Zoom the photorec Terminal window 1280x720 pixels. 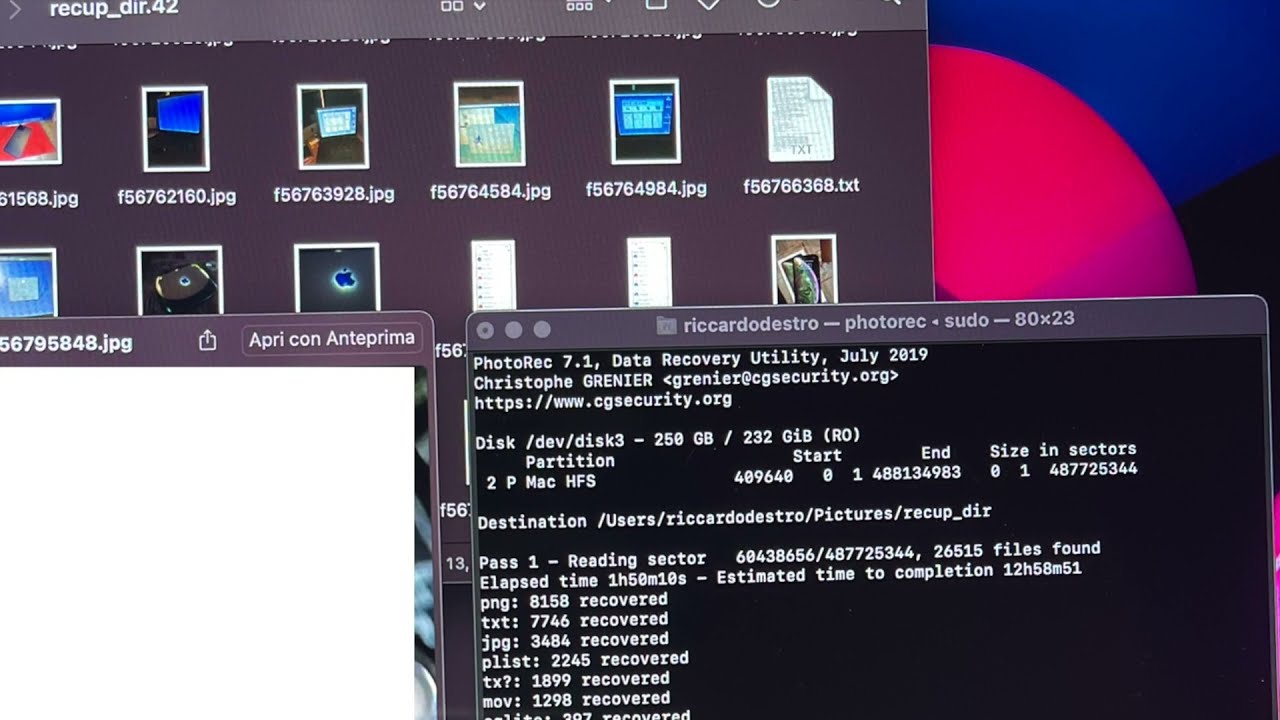542,329
